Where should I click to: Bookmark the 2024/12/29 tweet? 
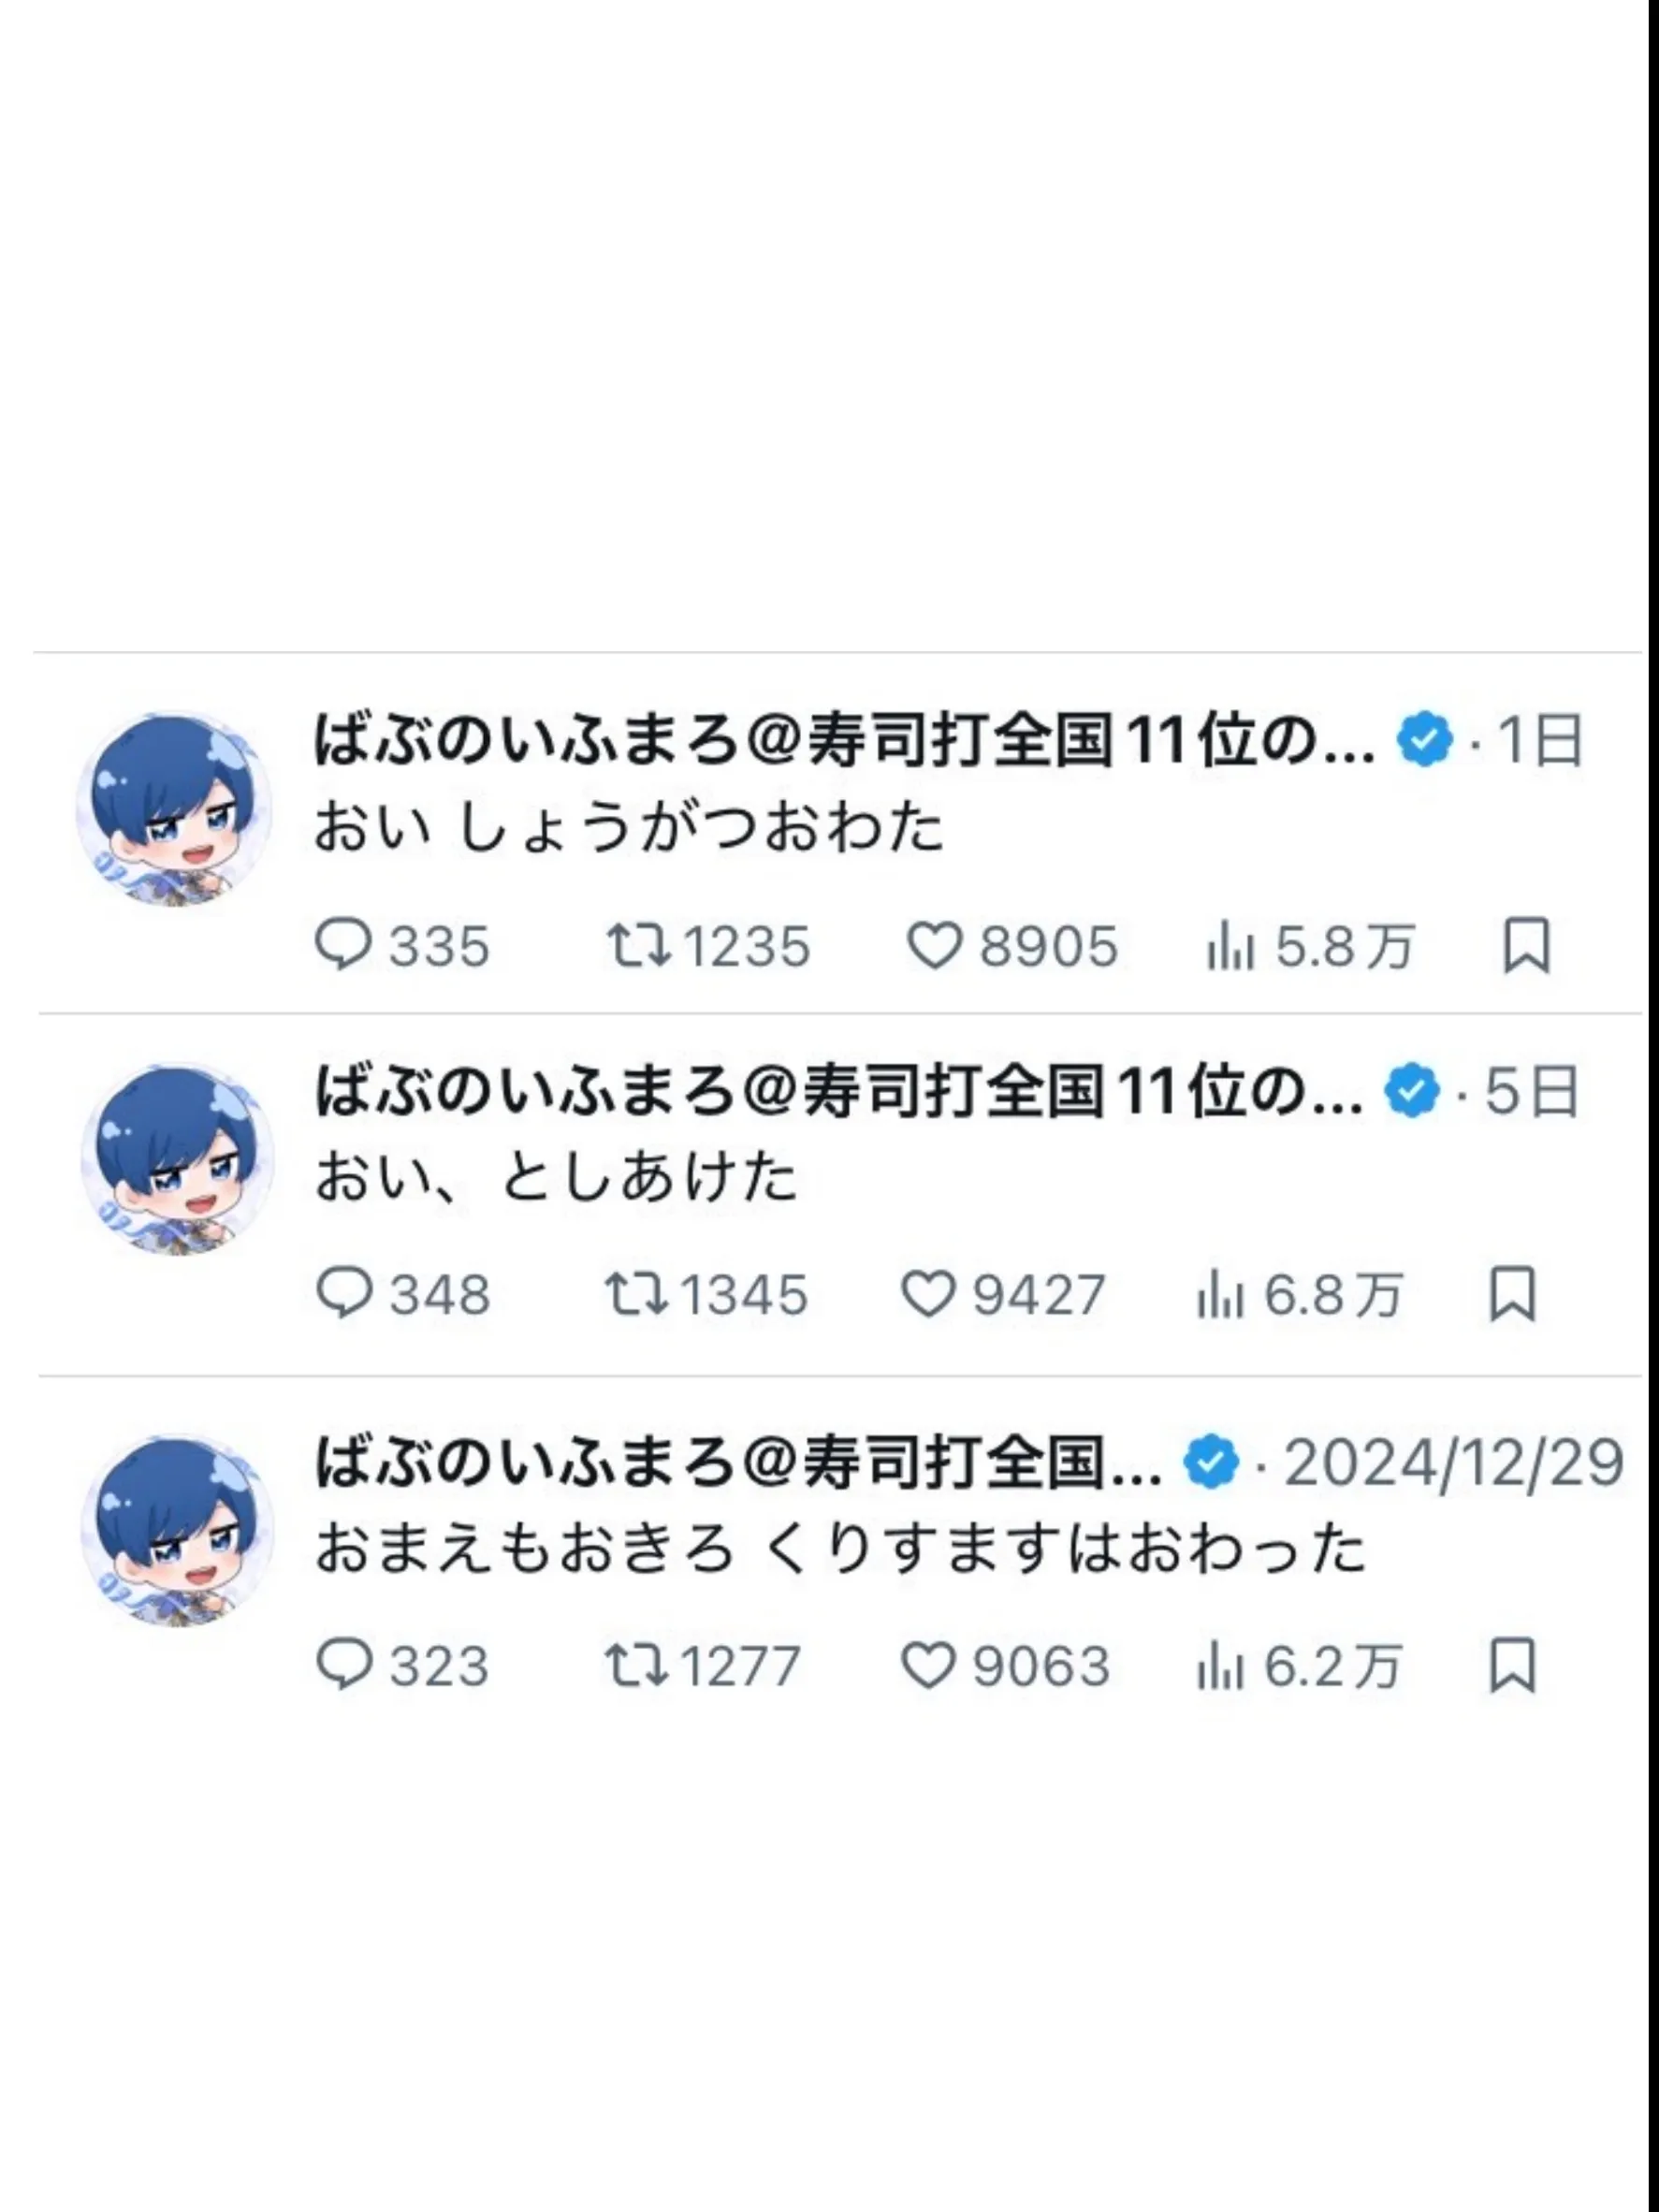pos(1512,1665)
